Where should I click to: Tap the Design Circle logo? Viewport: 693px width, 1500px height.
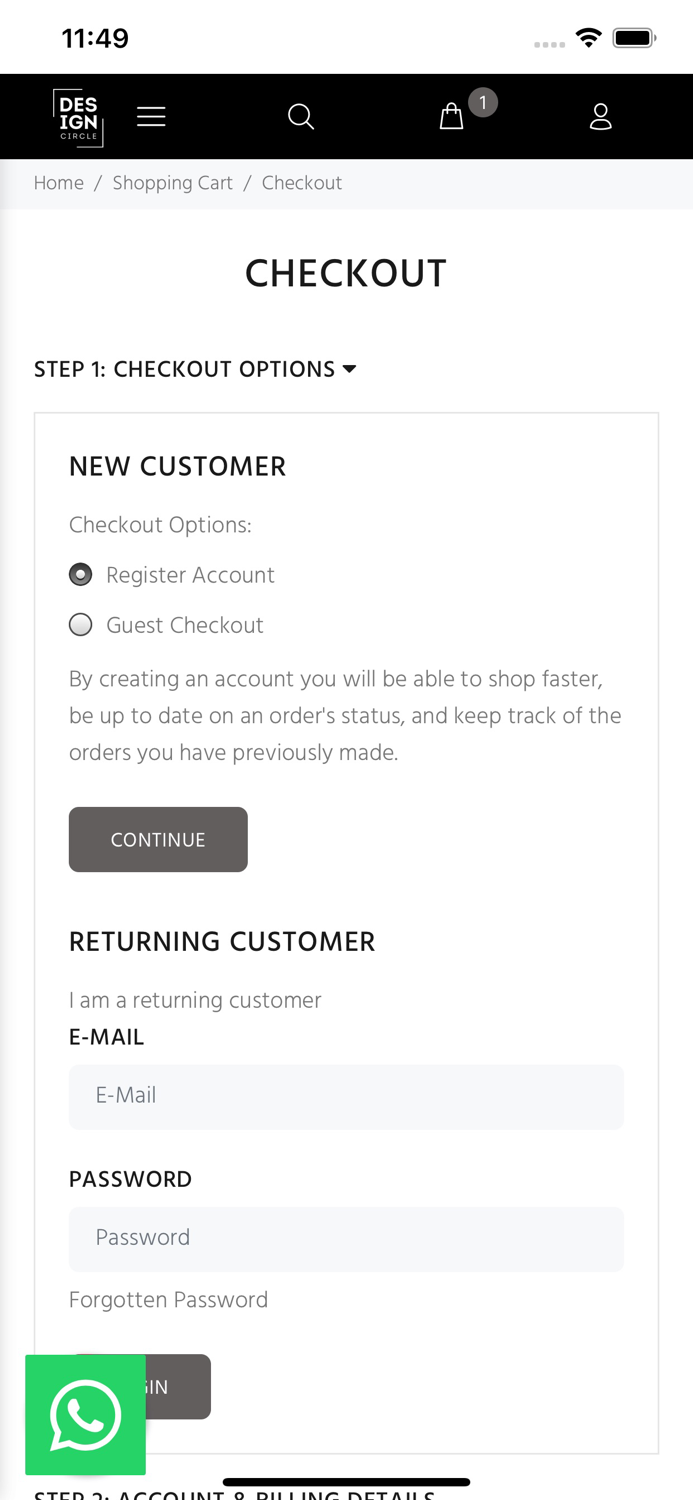[78, 117]
